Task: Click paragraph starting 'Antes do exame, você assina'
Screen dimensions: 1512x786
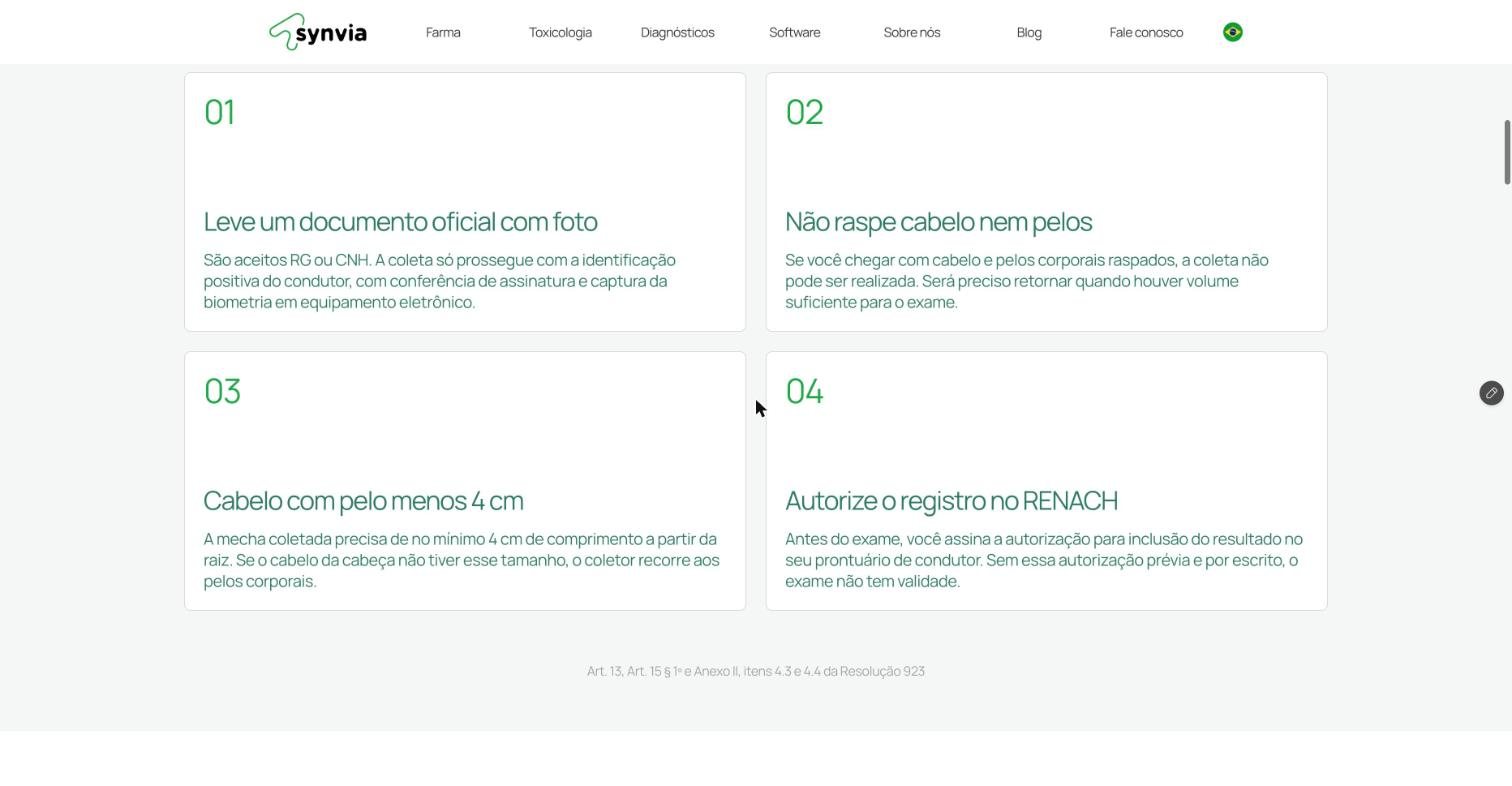Action: (x=1044, y=560)
